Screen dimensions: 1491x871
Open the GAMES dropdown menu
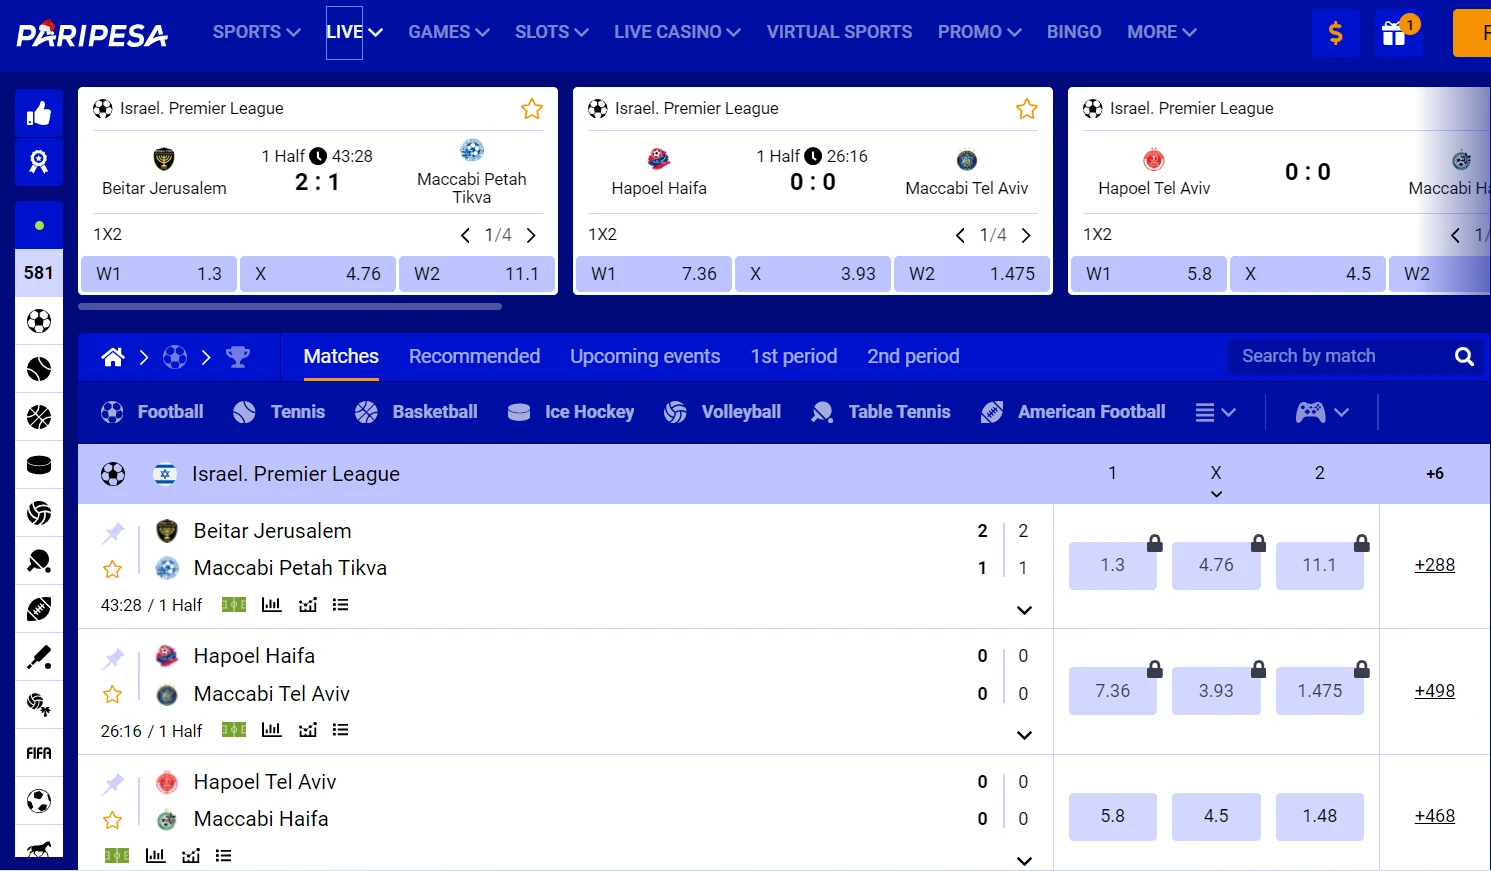click(449, 32)
